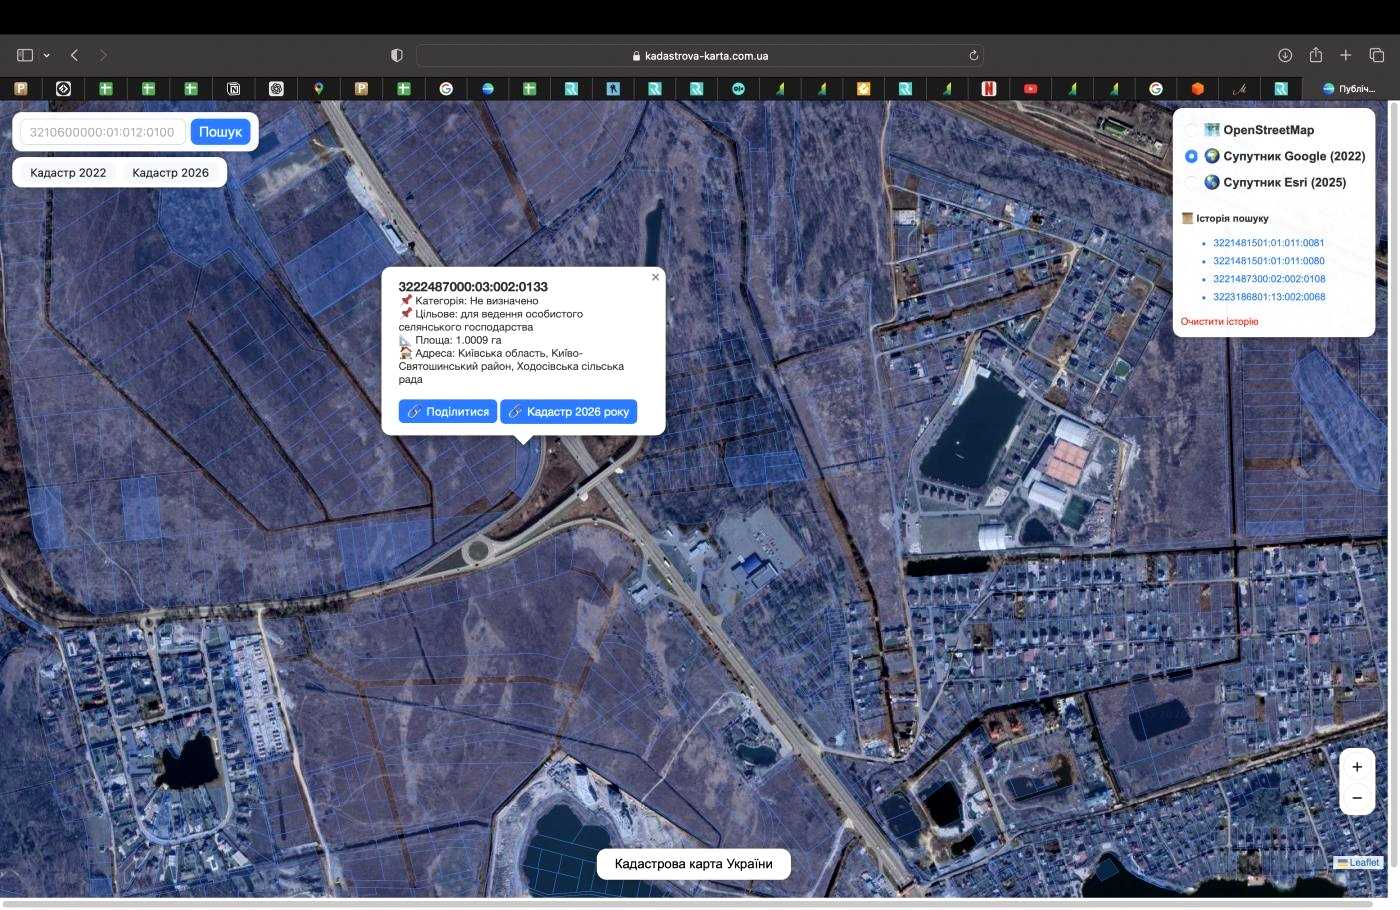Open the Safari downloads icon
Viewport: 1400px width, 910px height.
[1285, 55]
